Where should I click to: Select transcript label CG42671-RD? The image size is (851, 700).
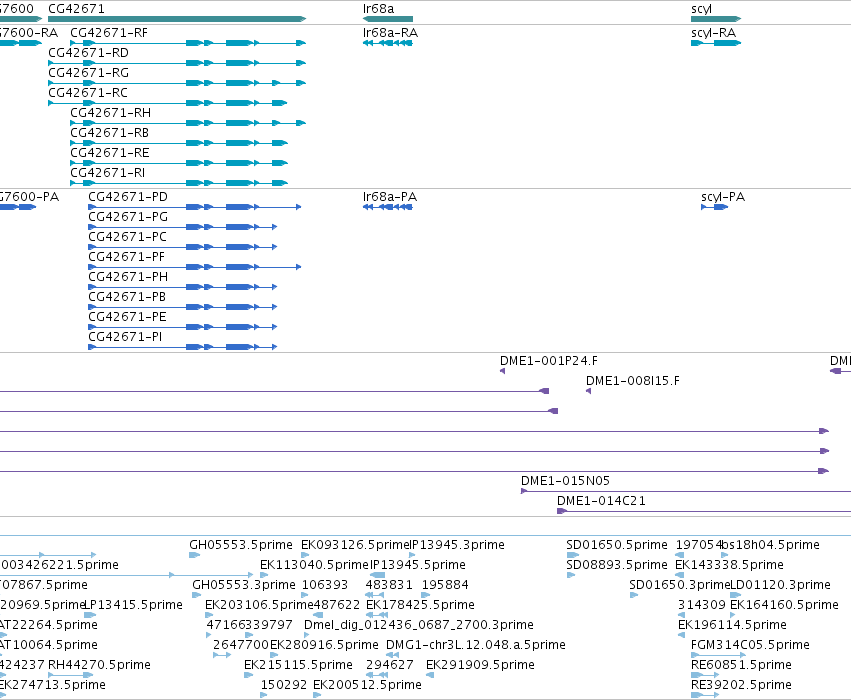[88, 53]
